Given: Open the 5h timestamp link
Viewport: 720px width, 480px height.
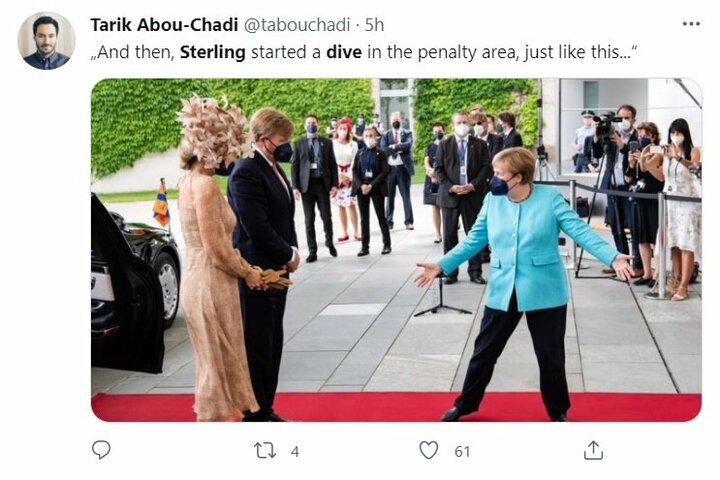Looking at the screenshot, I should coord(374,25).
